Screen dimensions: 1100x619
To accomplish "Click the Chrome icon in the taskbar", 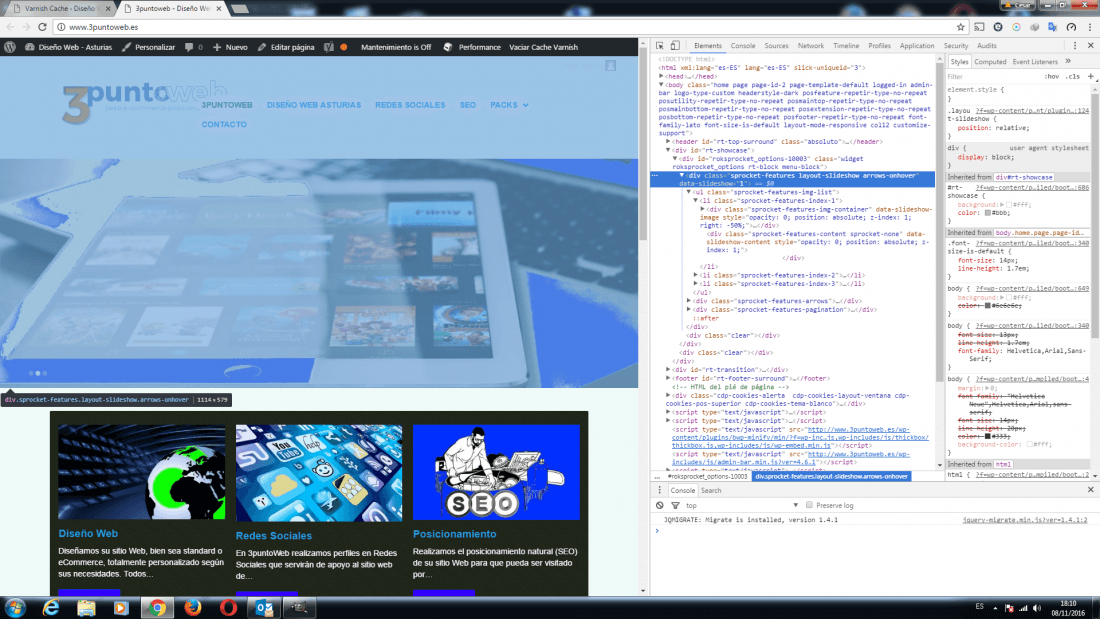I will click(157, 608).
